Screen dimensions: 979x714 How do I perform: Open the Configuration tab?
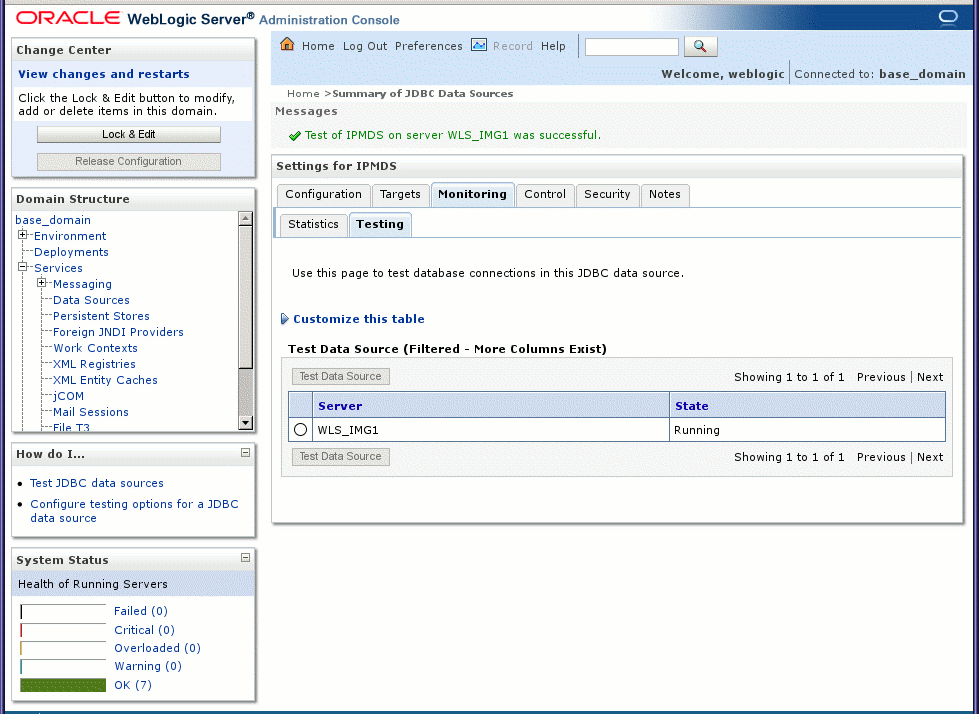coord(323,194)
